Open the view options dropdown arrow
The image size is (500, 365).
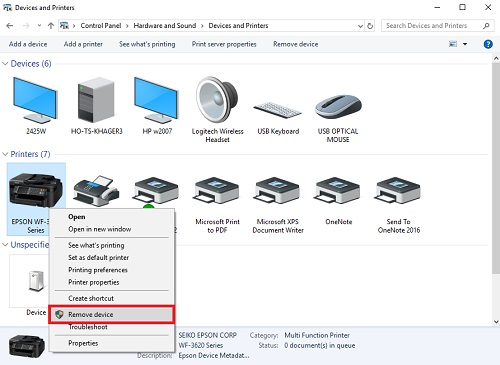point(465,44)
